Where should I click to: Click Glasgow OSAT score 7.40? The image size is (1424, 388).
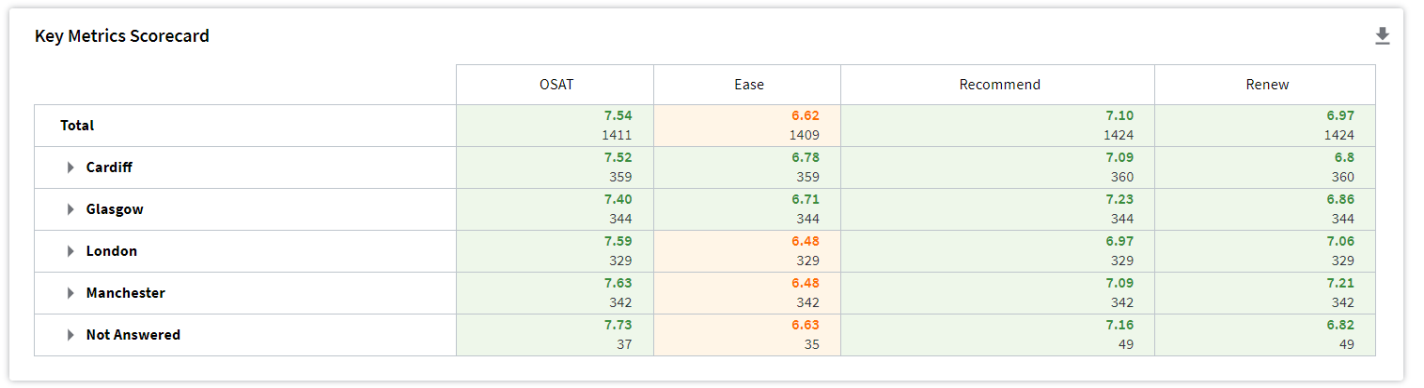point(618,200)
